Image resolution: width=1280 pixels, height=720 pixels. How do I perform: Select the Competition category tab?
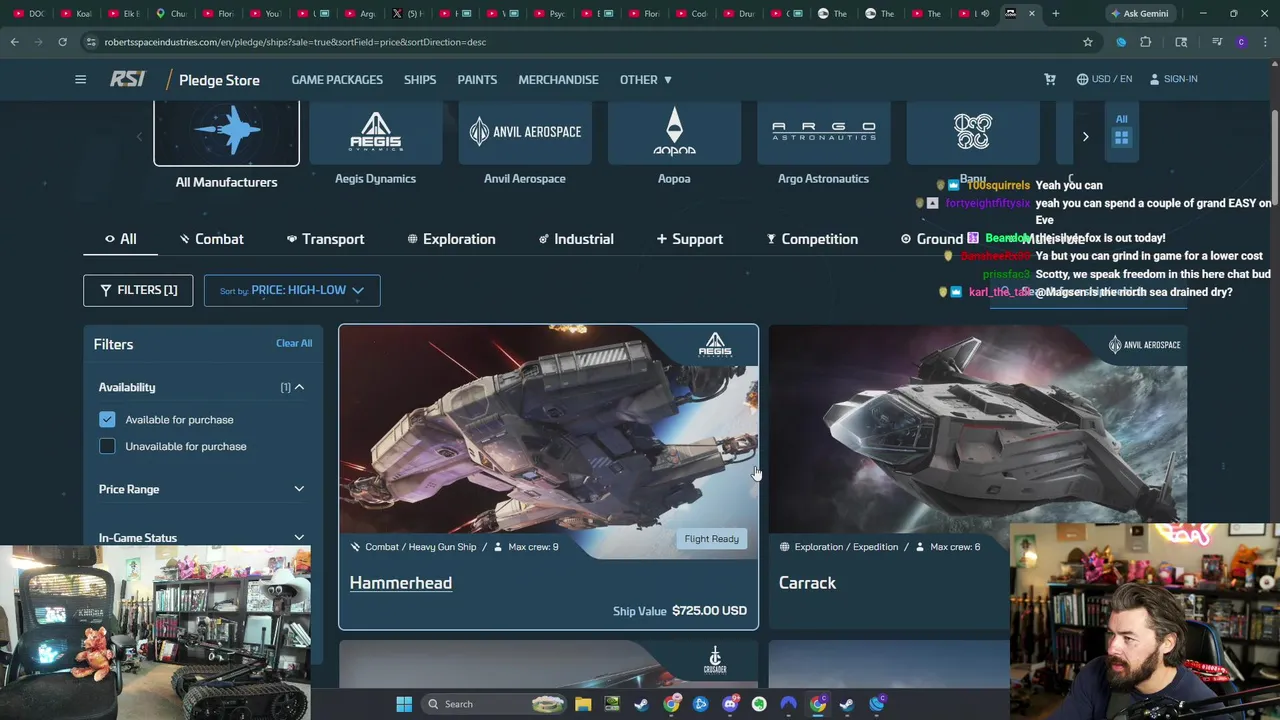coord(812,239)
